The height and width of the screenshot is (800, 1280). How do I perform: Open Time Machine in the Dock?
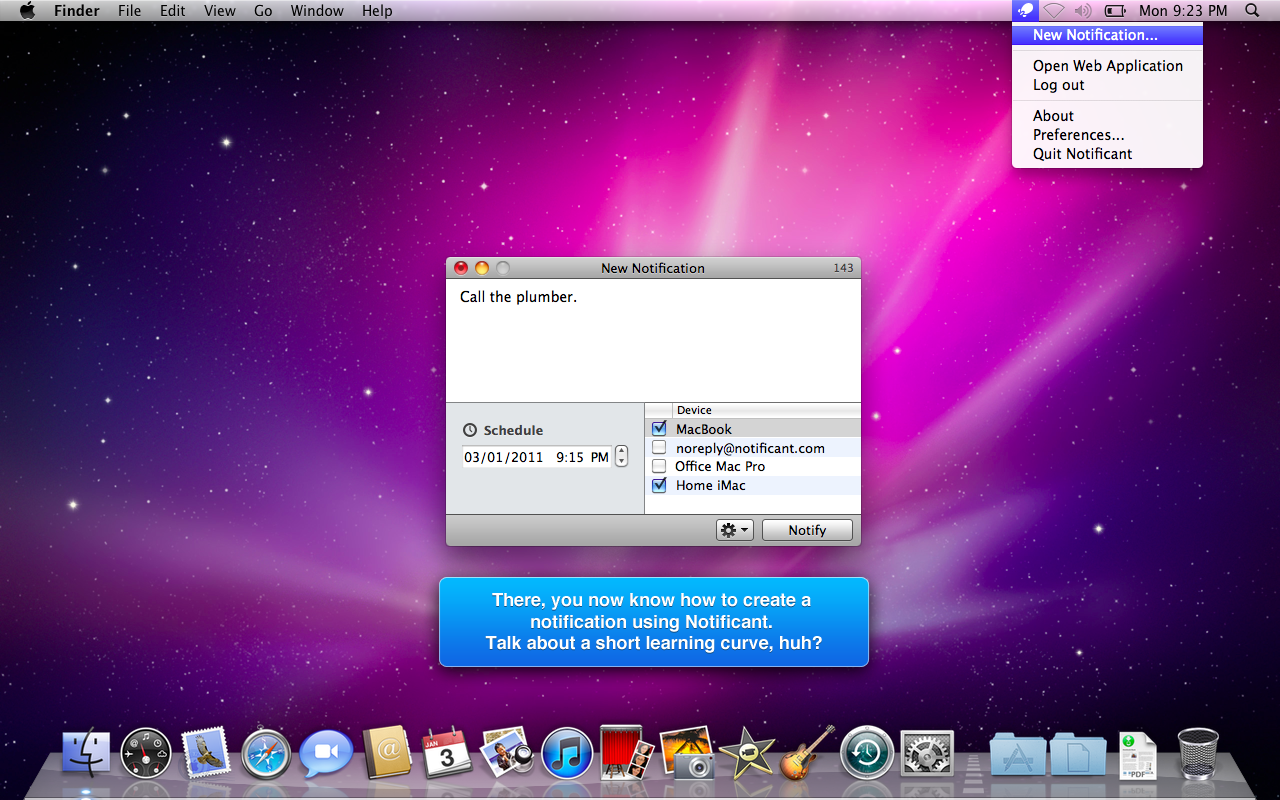click(x=866, y=754)
